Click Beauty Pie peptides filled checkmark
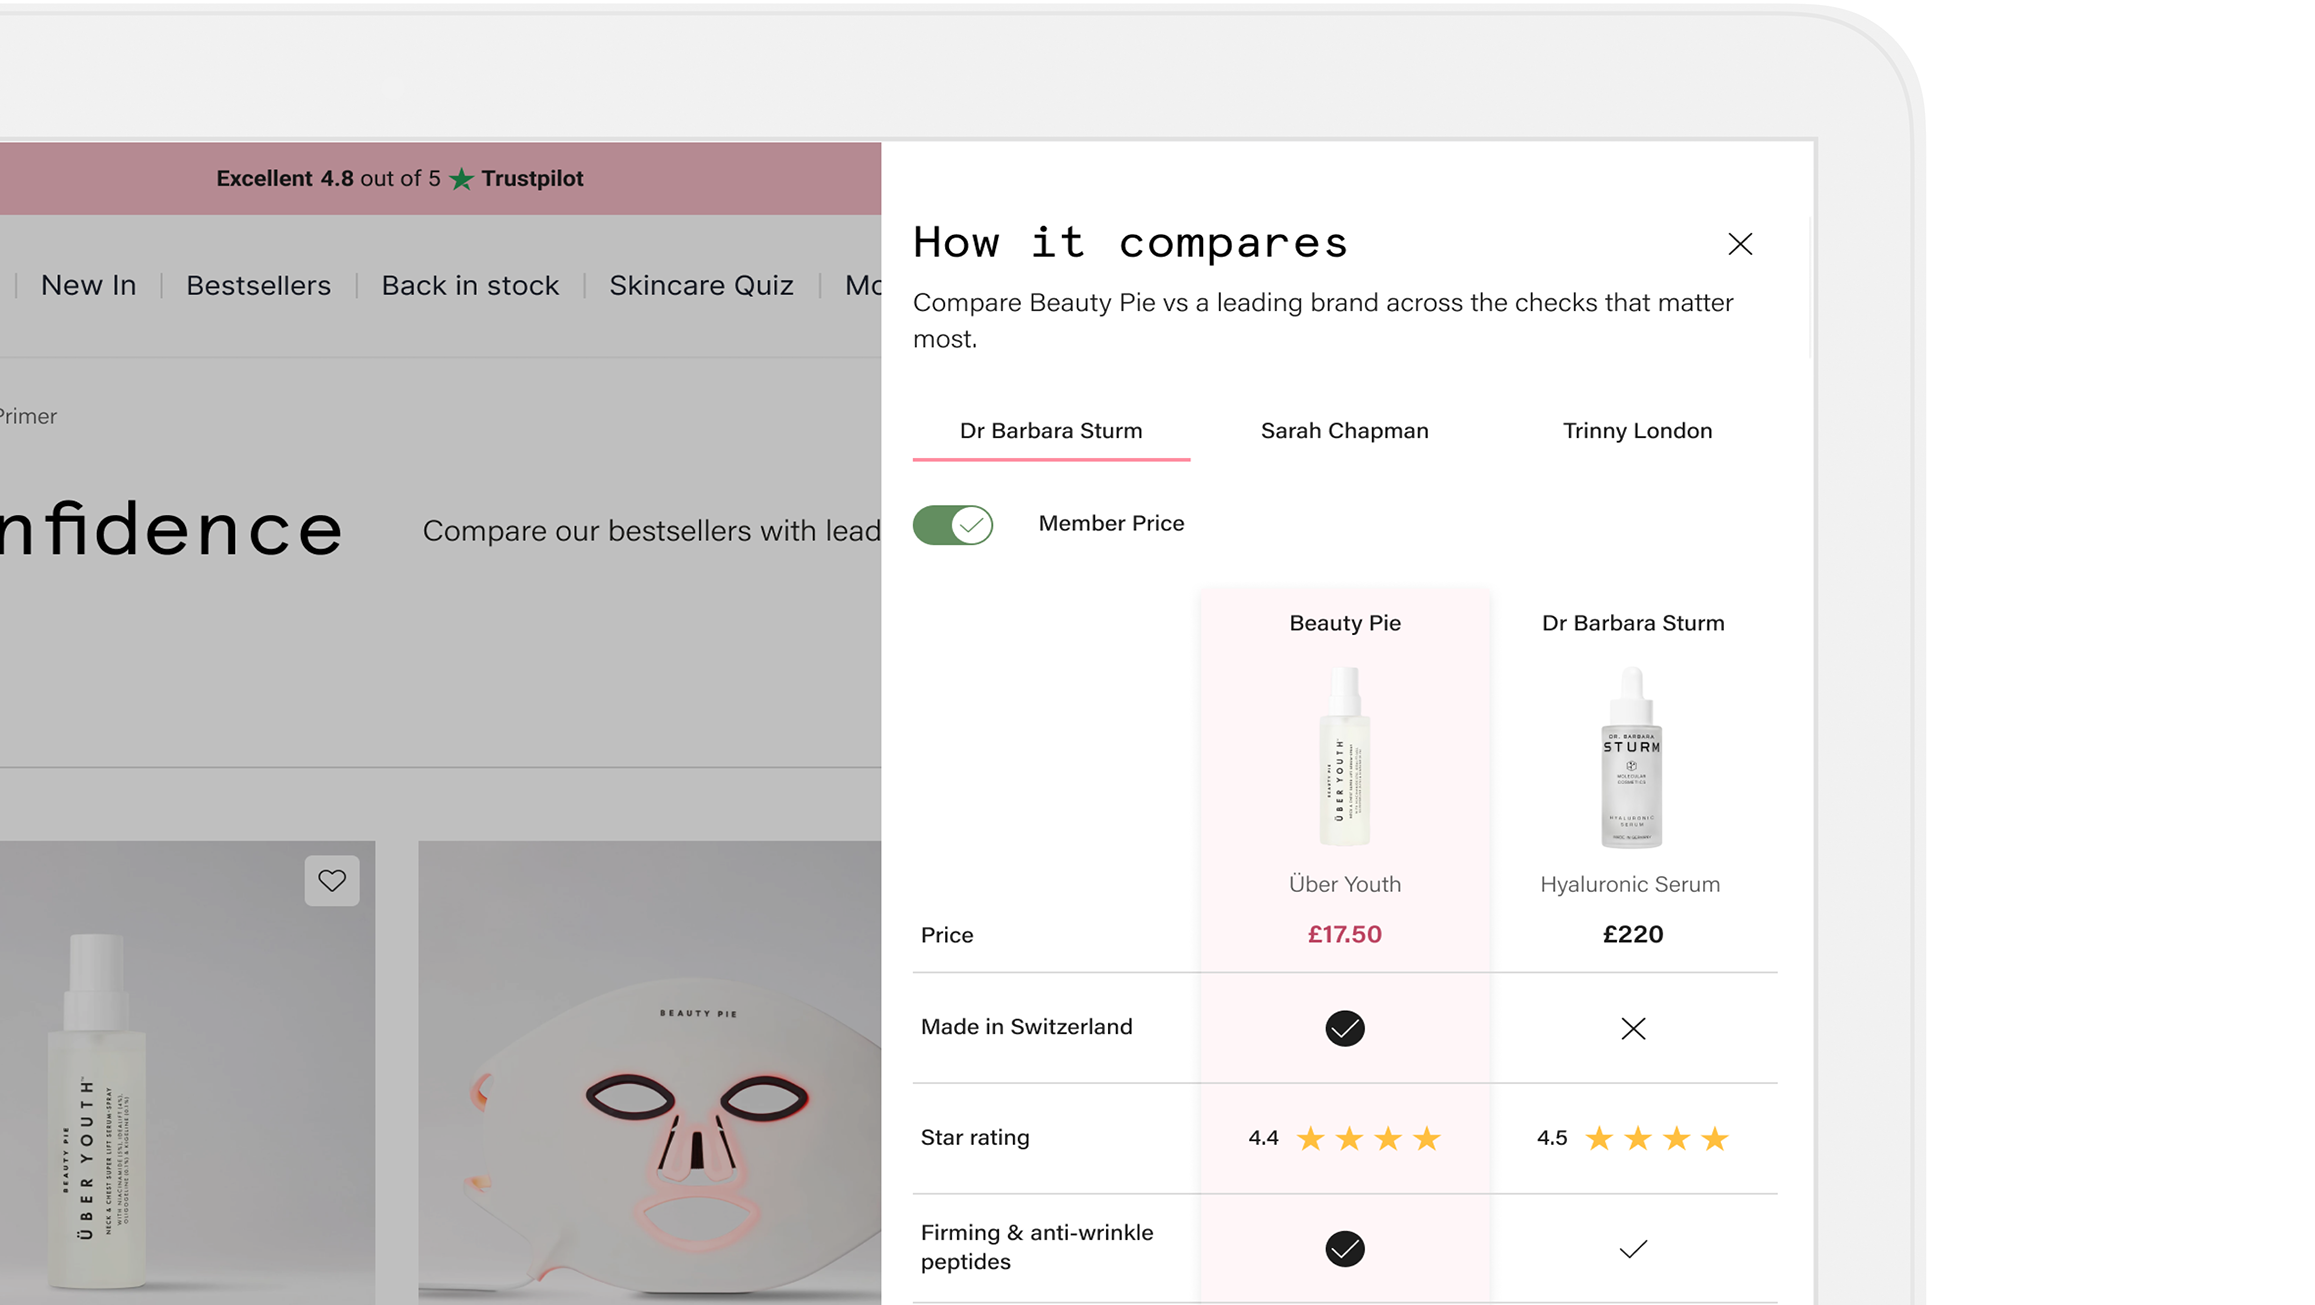 1344,1248
